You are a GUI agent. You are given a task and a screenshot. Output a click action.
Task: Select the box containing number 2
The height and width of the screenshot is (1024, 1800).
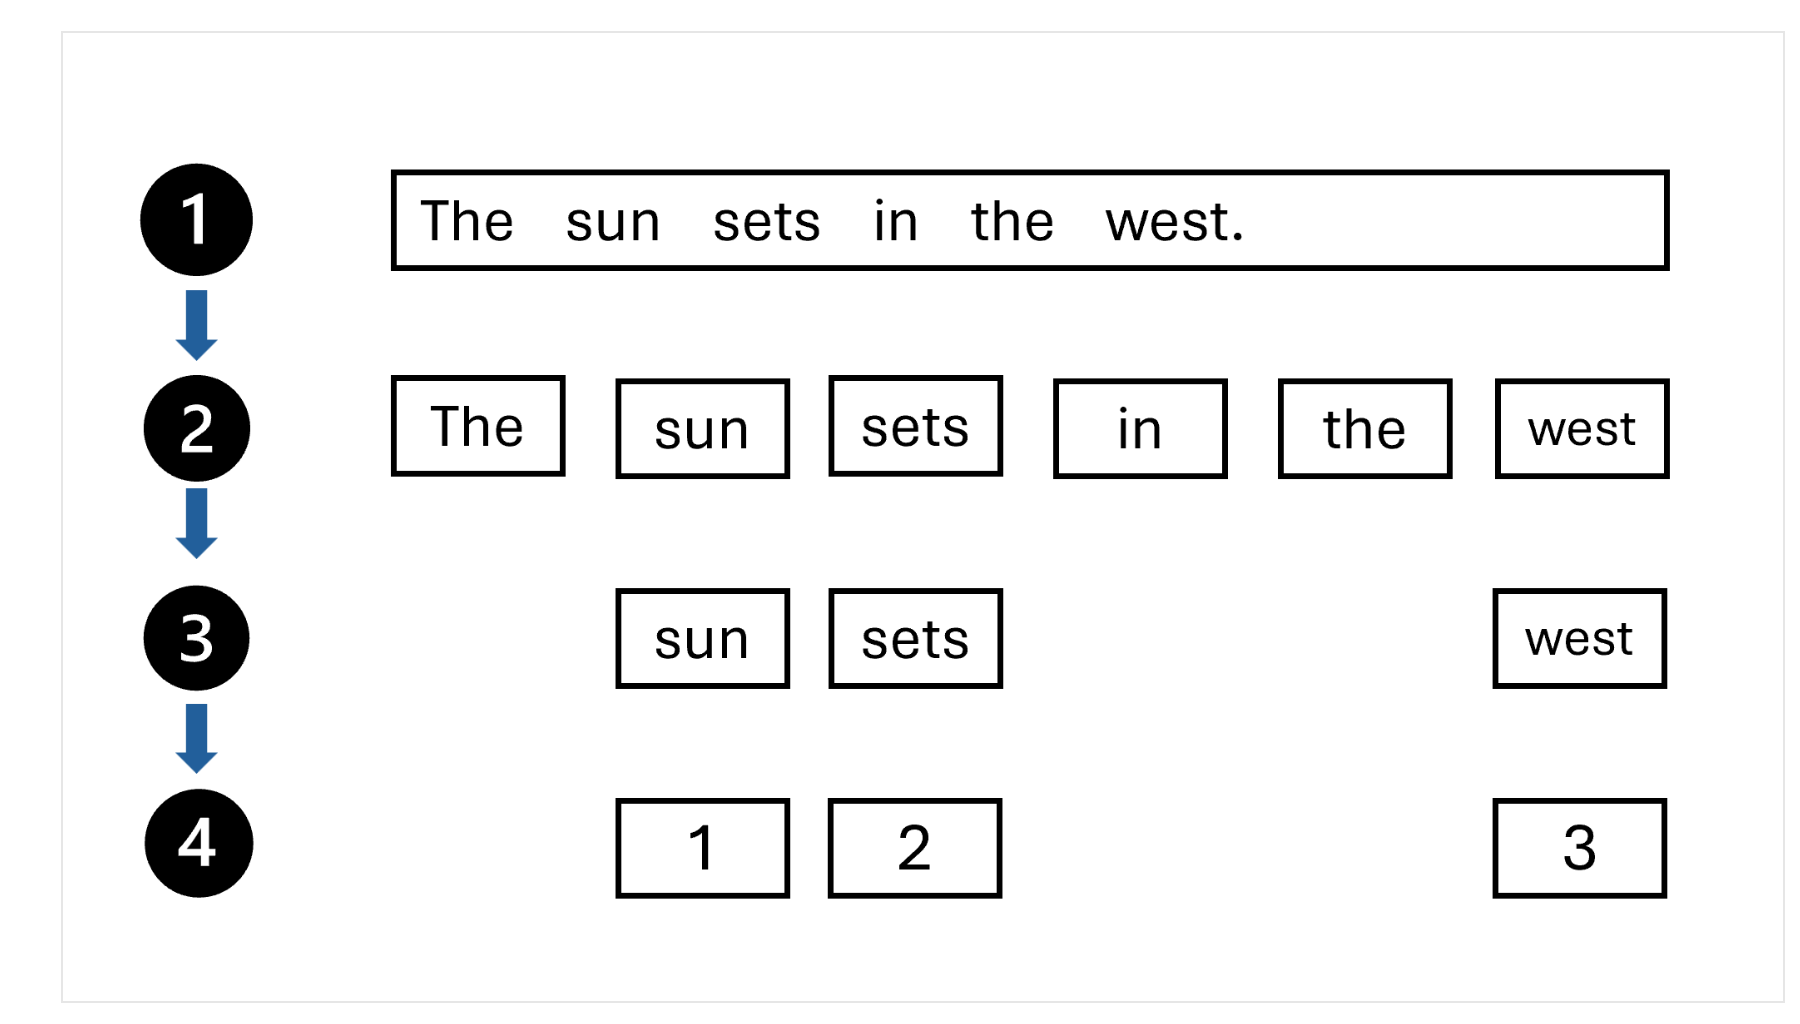click(915, 848)
